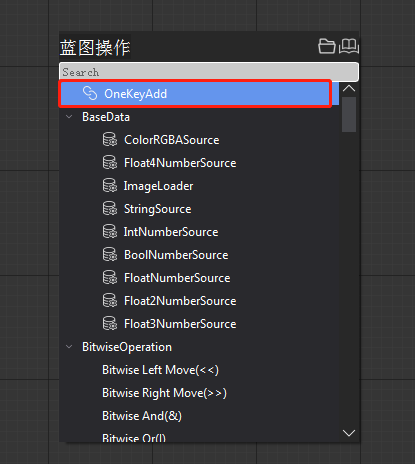
Task: Collapse the BitwiseOperation category
Action: [69, 347]
